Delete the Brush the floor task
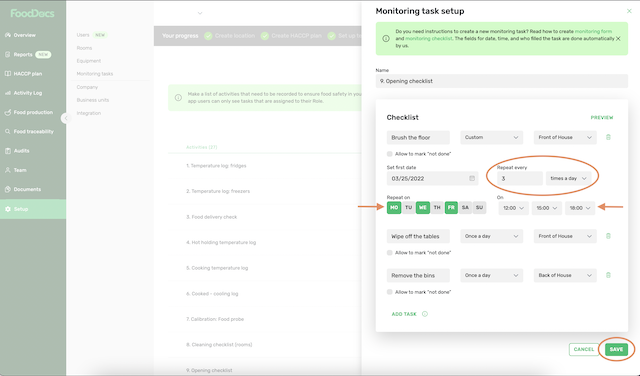 click(608, 137)
